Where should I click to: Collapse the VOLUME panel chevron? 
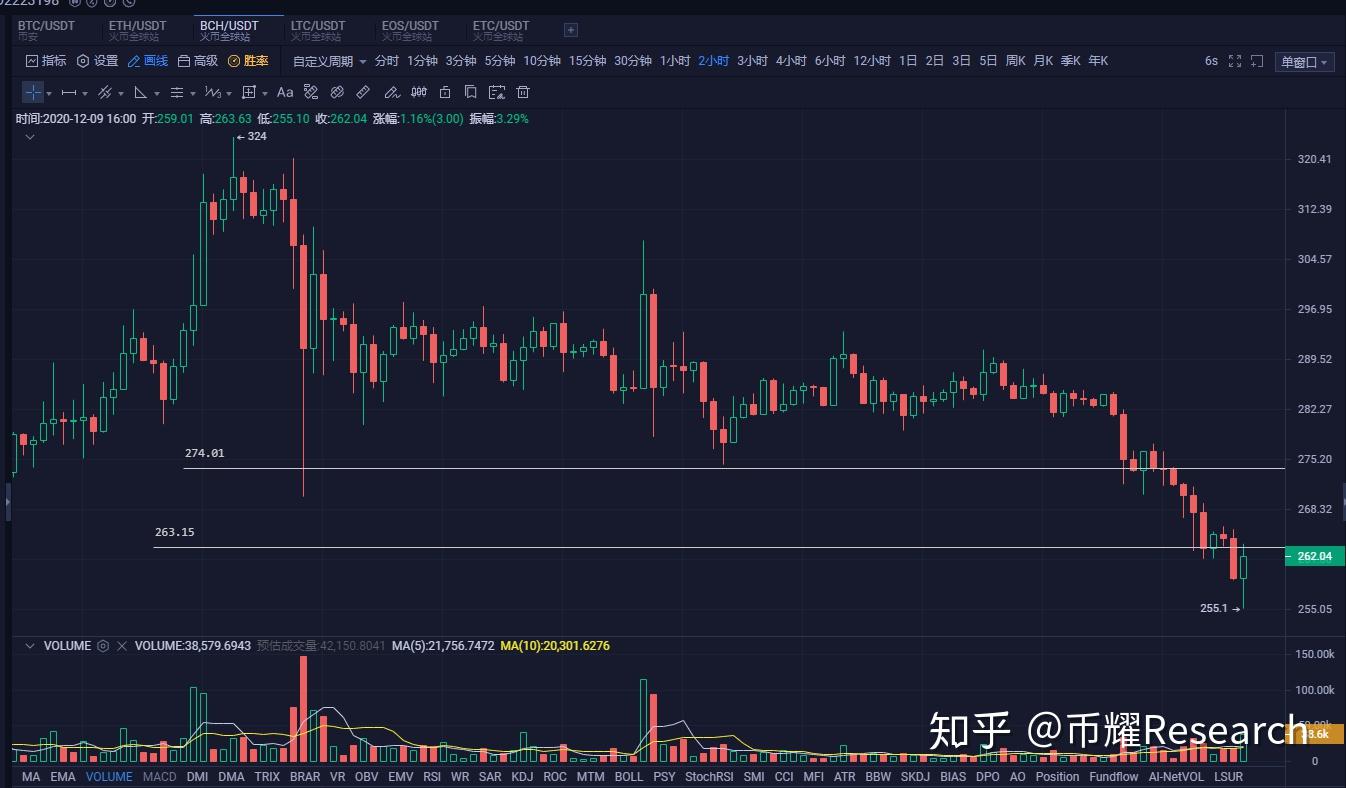click(x=30, y=646)
